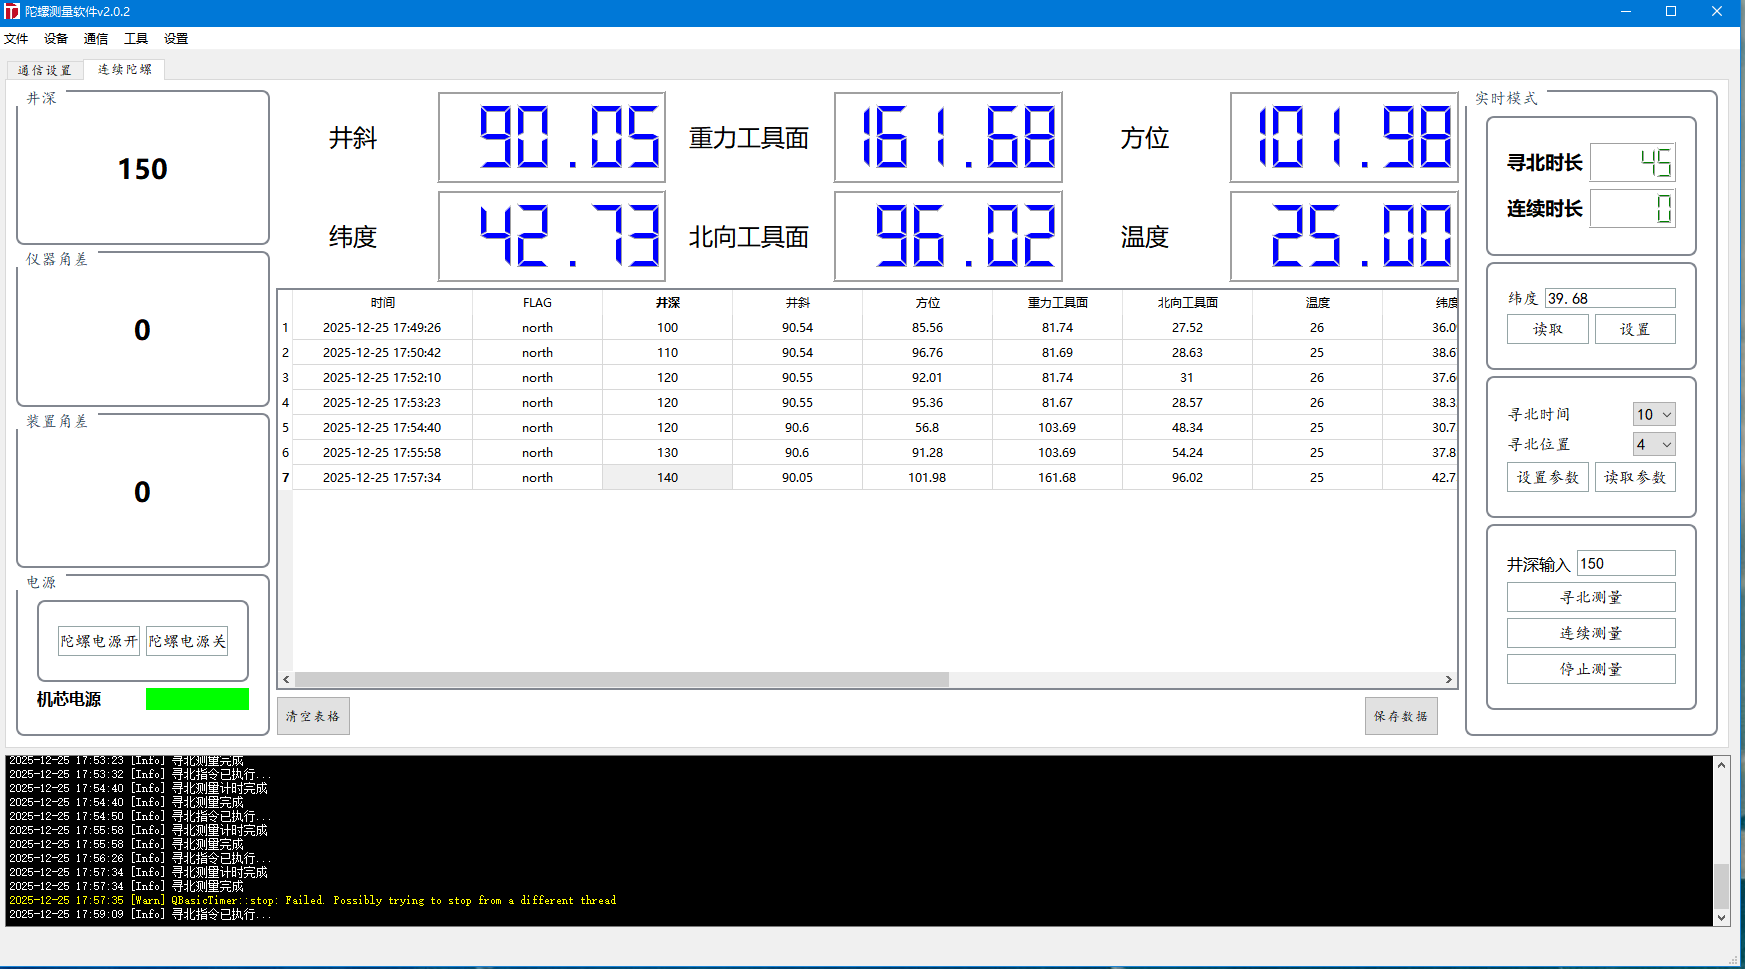
Task: Turn off gyro power with 陀螺电源关
Action: click(187, 641)
